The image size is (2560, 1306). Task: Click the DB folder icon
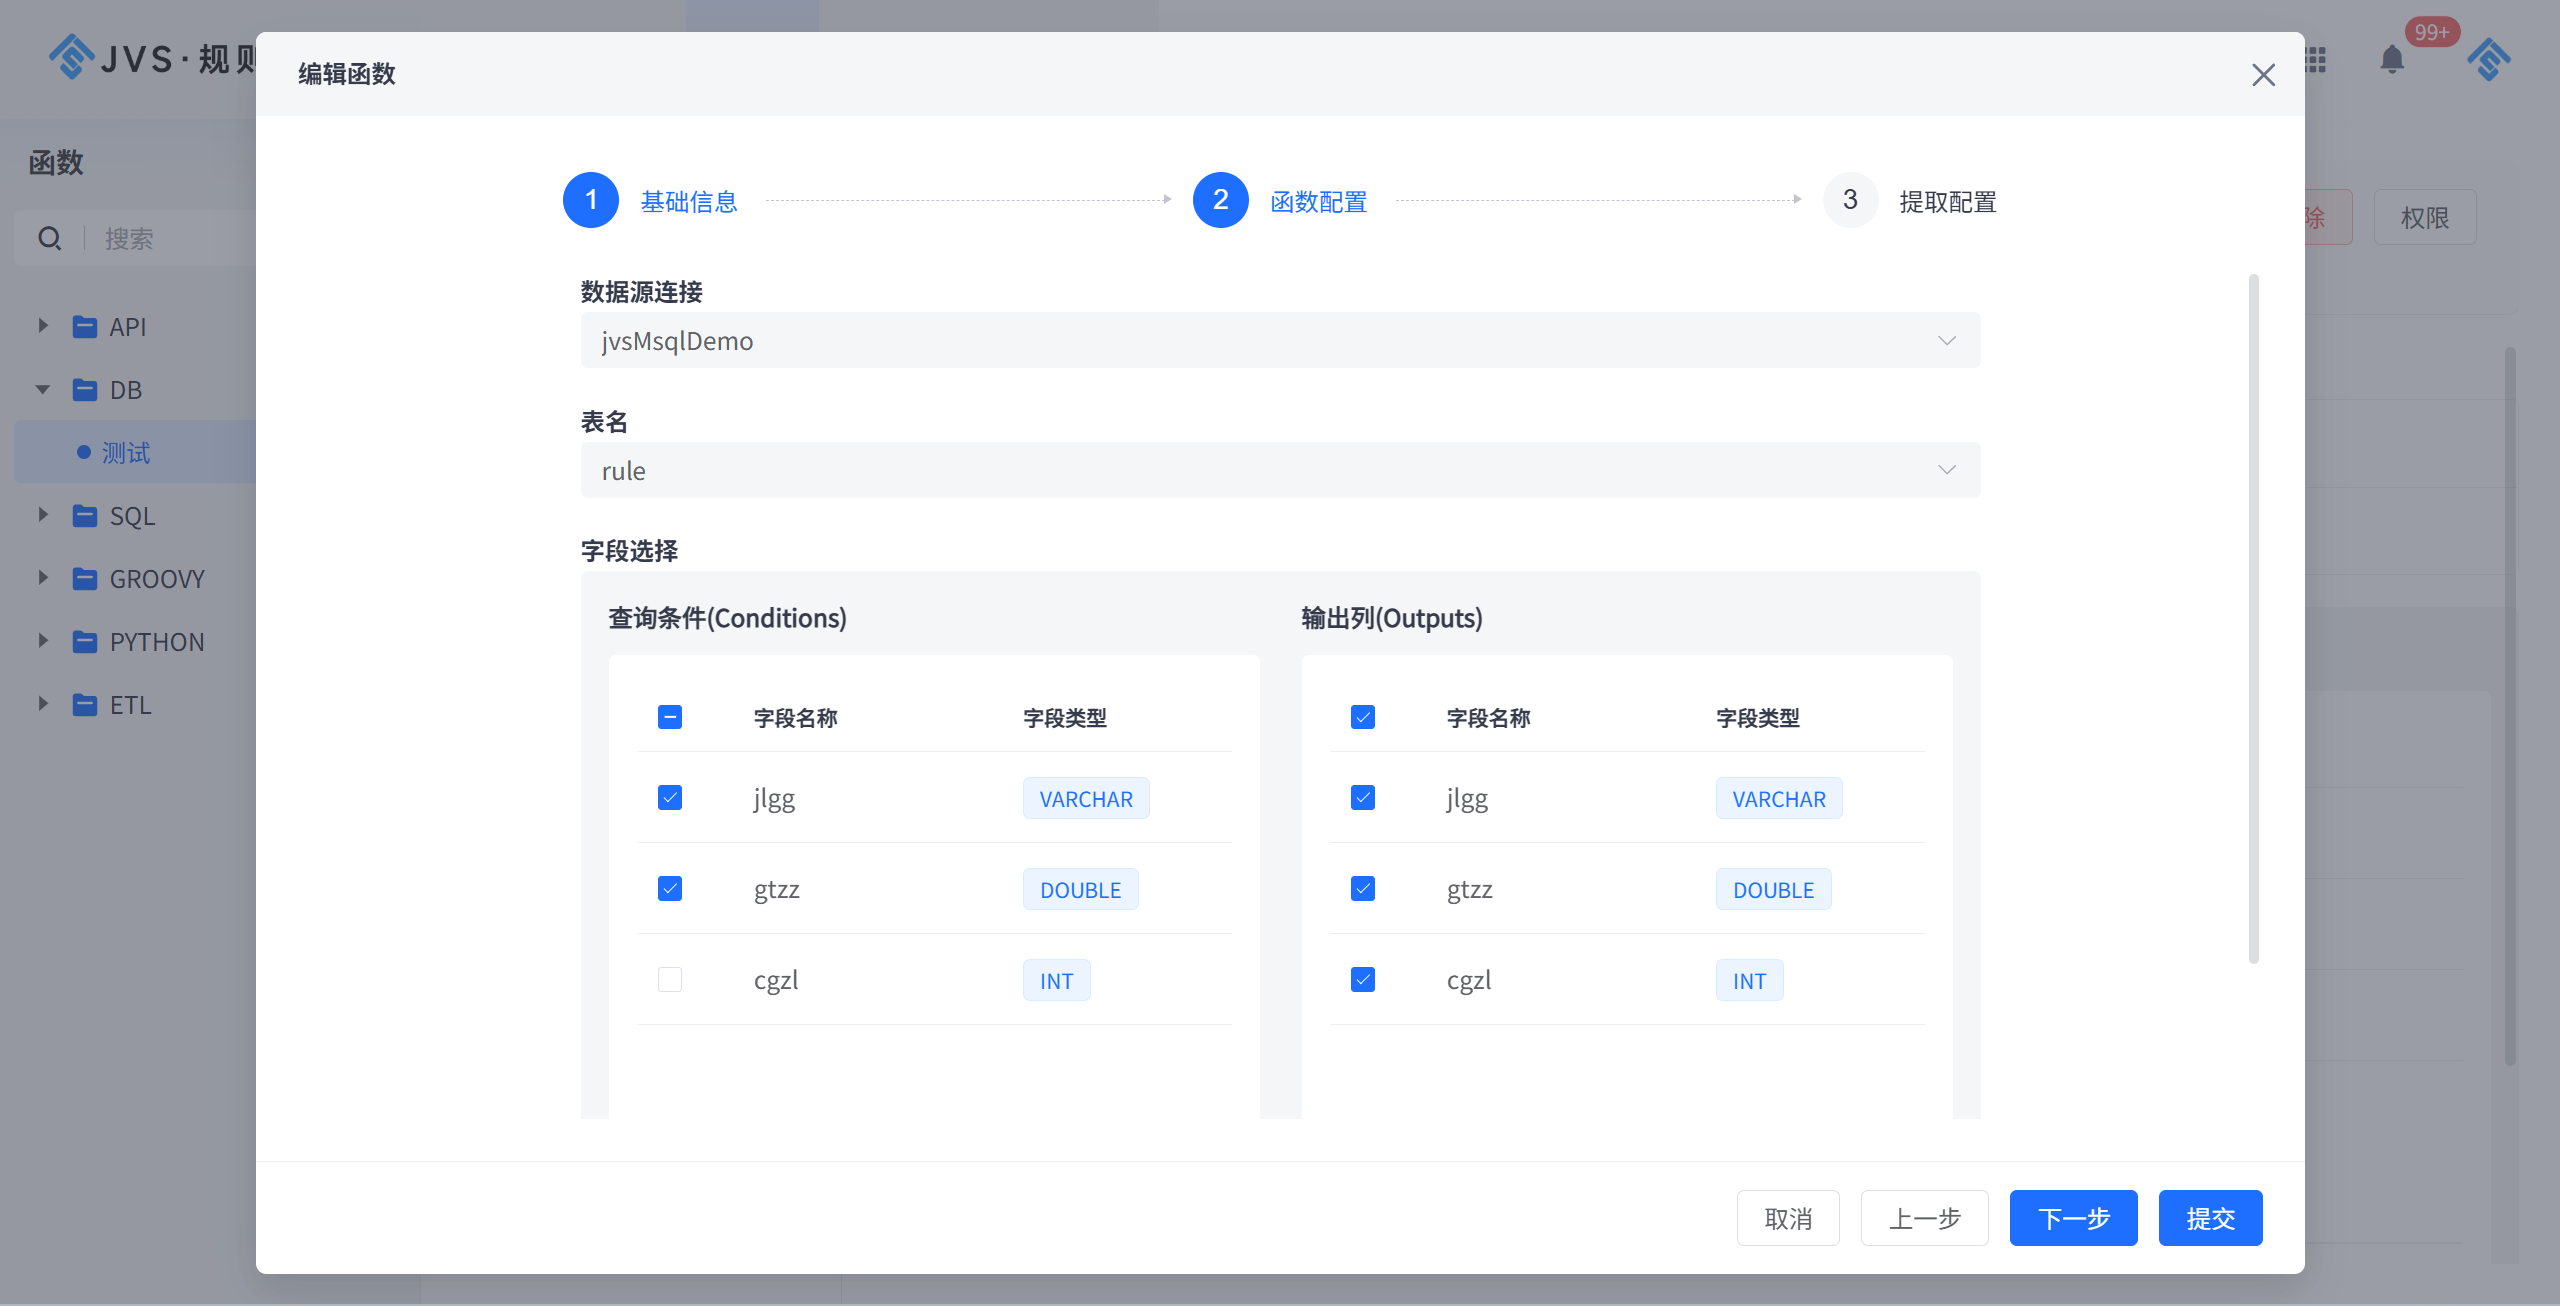pyautogui.click(x=85, y=390)
